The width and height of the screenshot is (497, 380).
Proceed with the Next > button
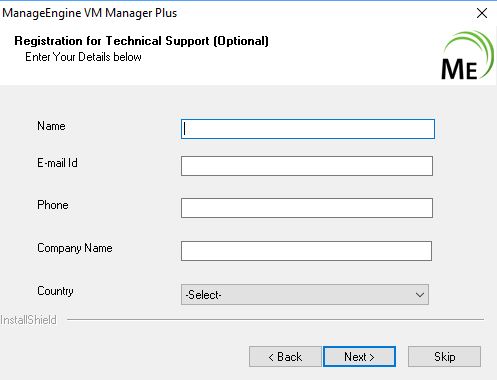(359, 357)
